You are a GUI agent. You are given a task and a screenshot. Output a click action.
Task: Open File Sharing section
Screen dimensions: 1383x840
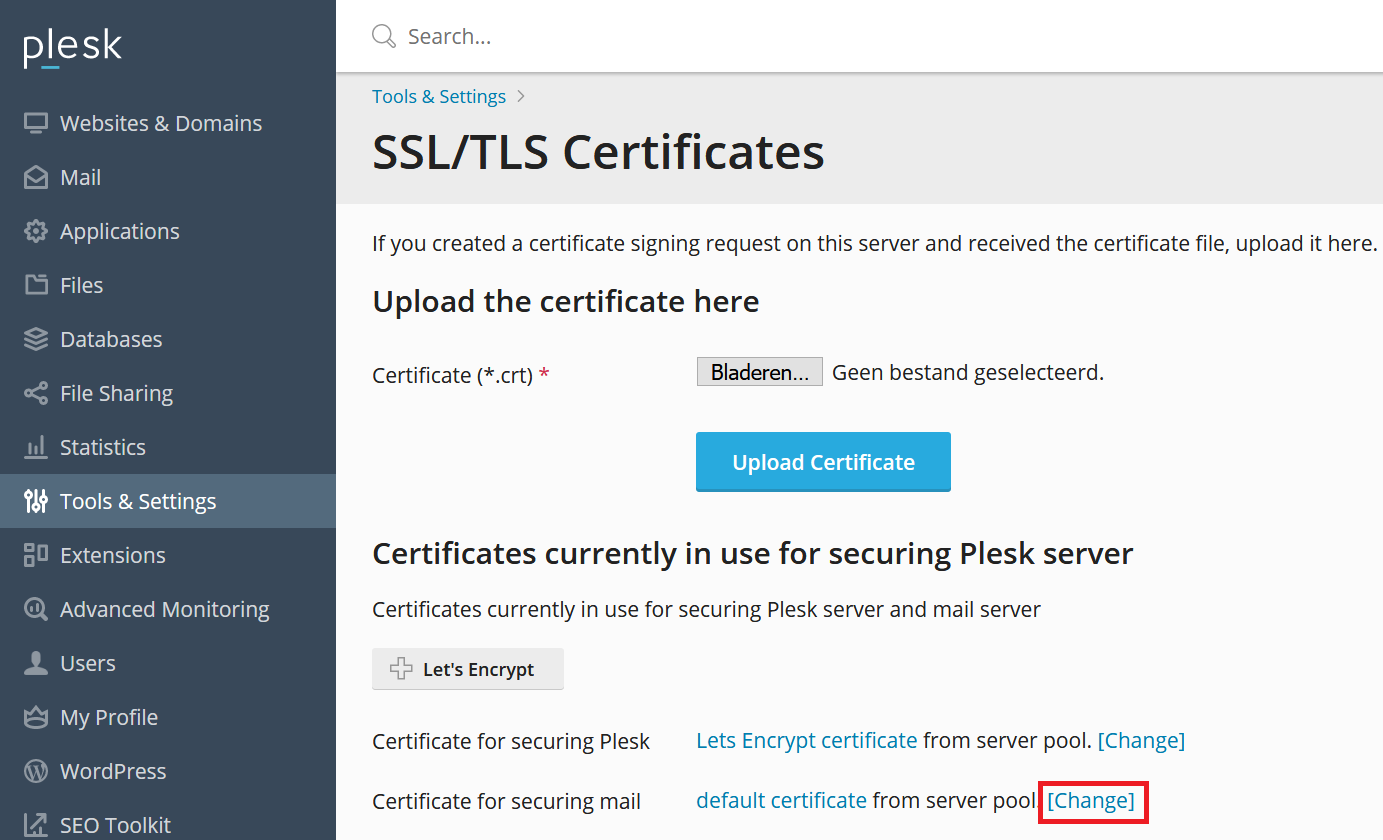coord(168,394)
